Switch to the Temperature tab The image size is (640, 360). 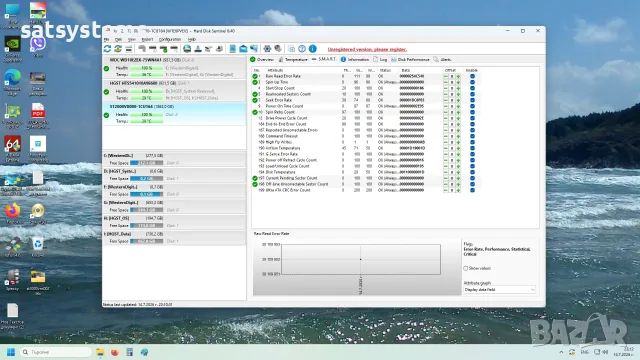293,60
